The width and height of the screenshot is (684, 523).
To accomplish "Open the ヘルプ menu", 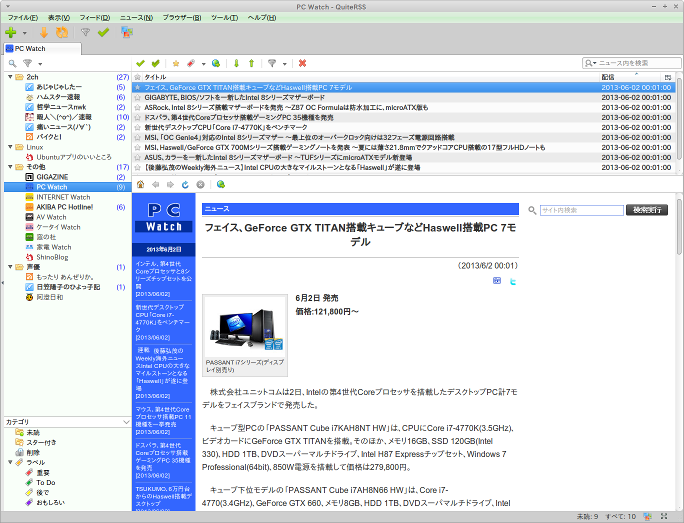I will [x=262, y=17].
